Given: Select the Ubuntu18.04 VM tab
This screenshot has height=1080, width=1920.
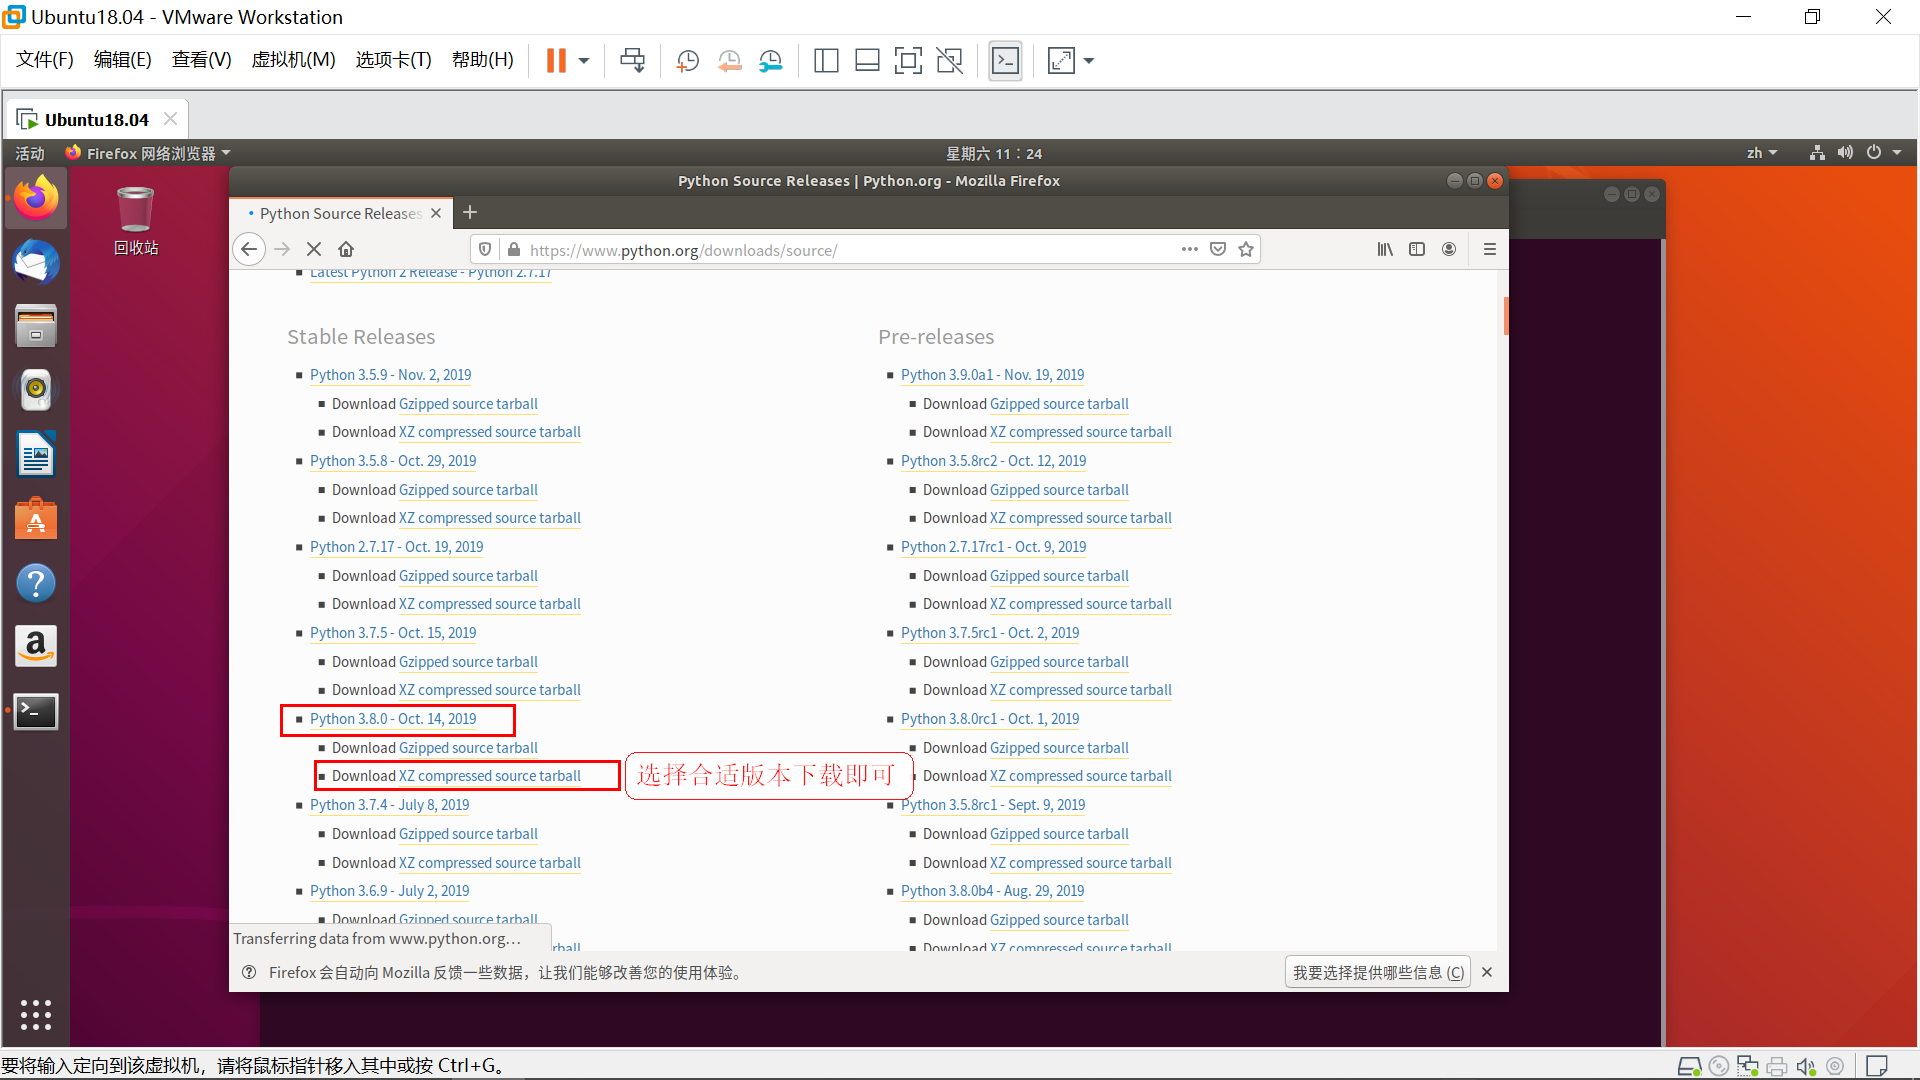Looking at the screenshot, I should (x=96, y=119).
